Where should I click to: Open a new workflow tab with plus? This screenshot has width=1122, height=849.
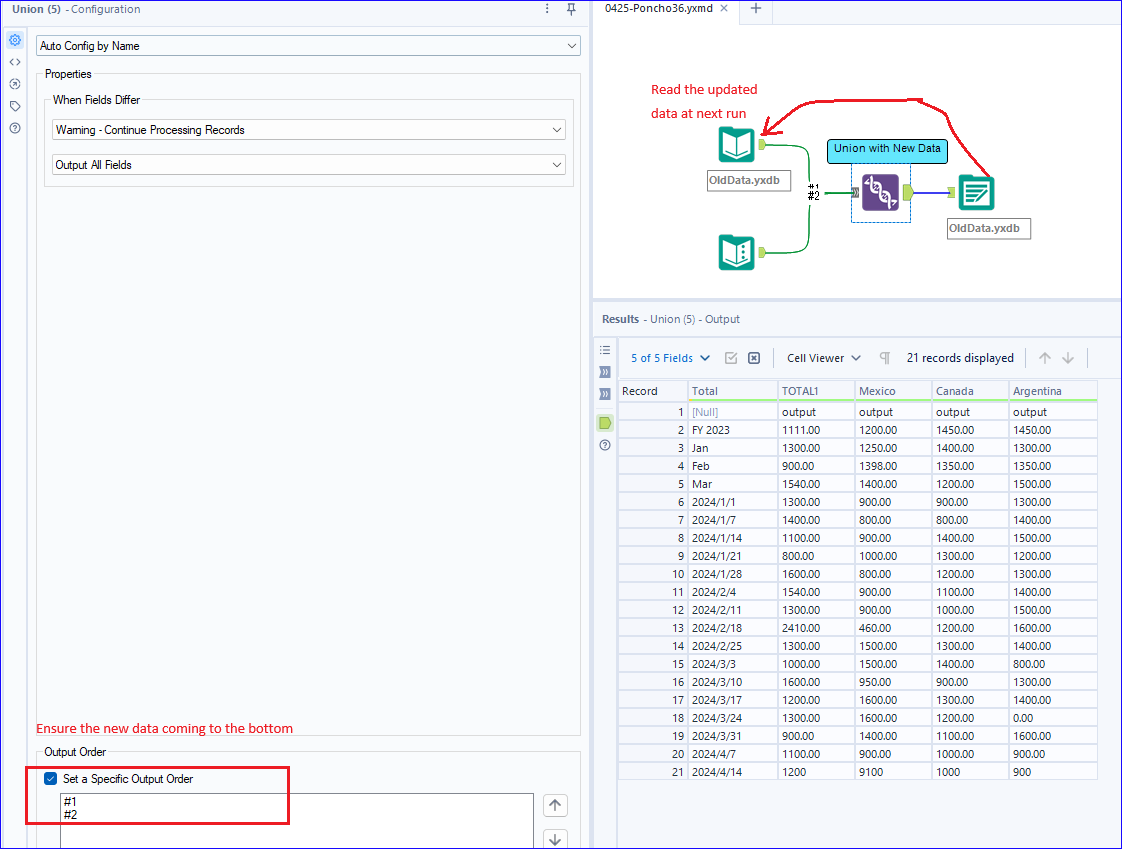tap(756, 8)
